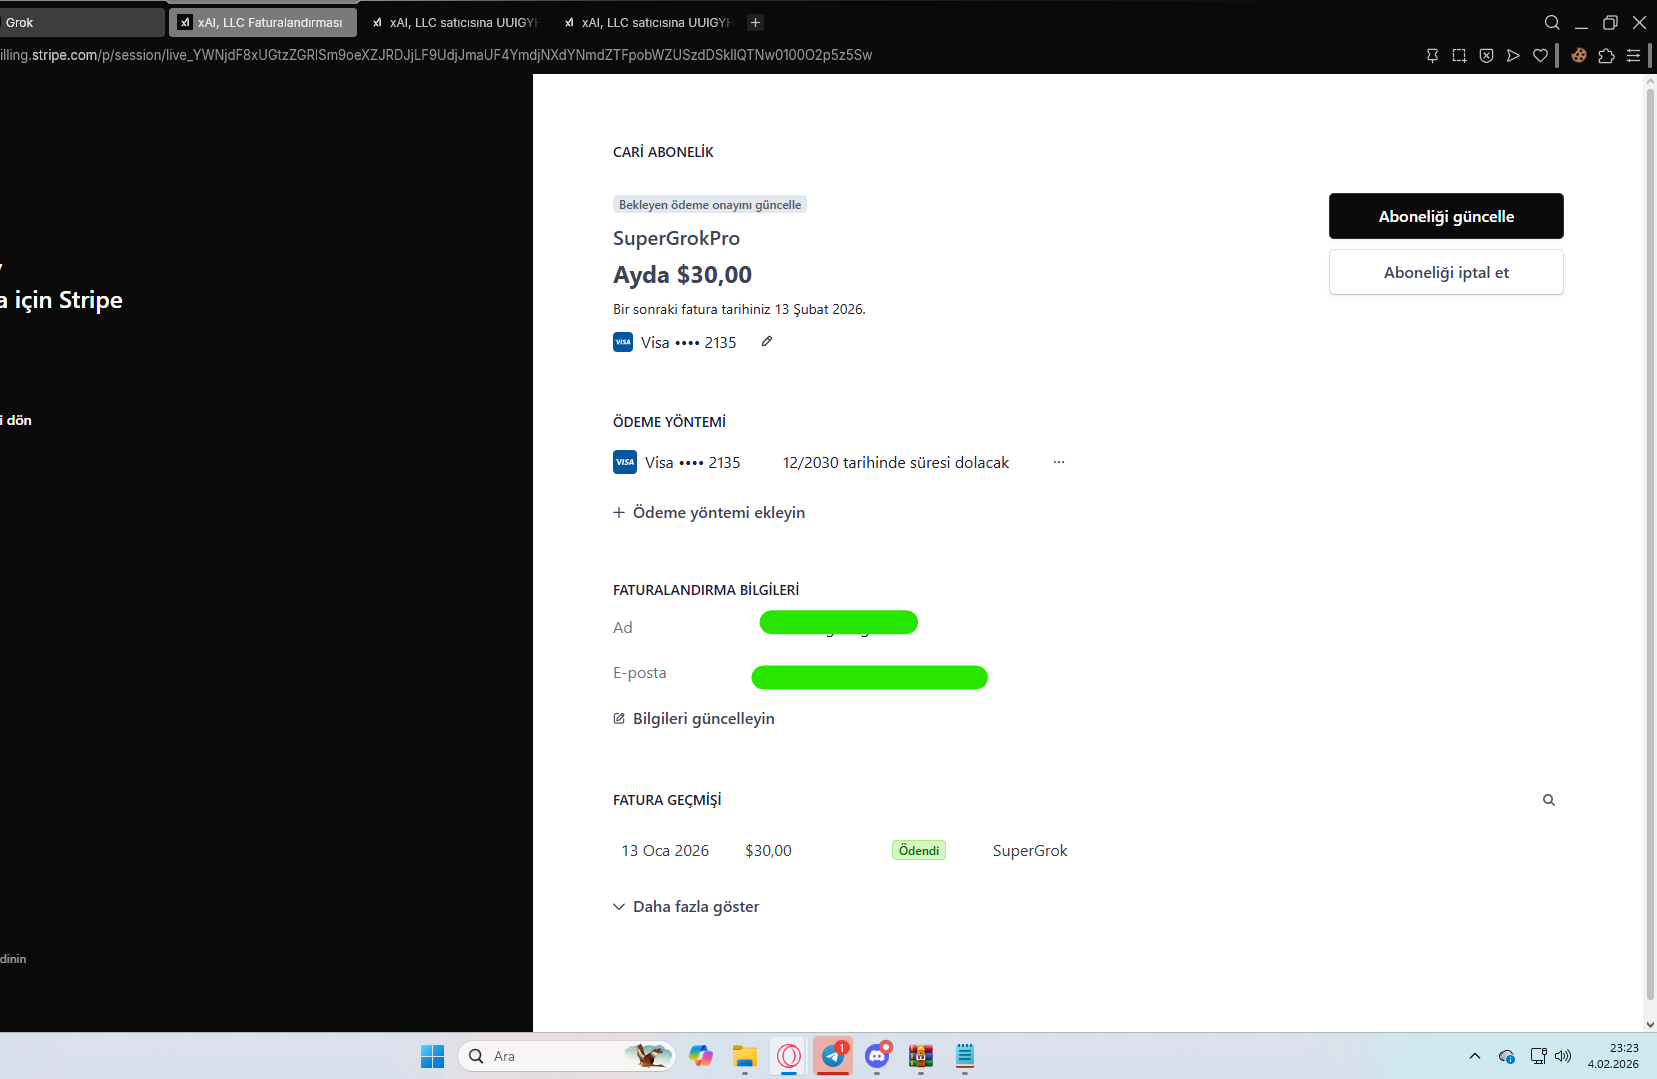Open the clock and date panel
1657x1079 pixels.
(1613, 1056)
